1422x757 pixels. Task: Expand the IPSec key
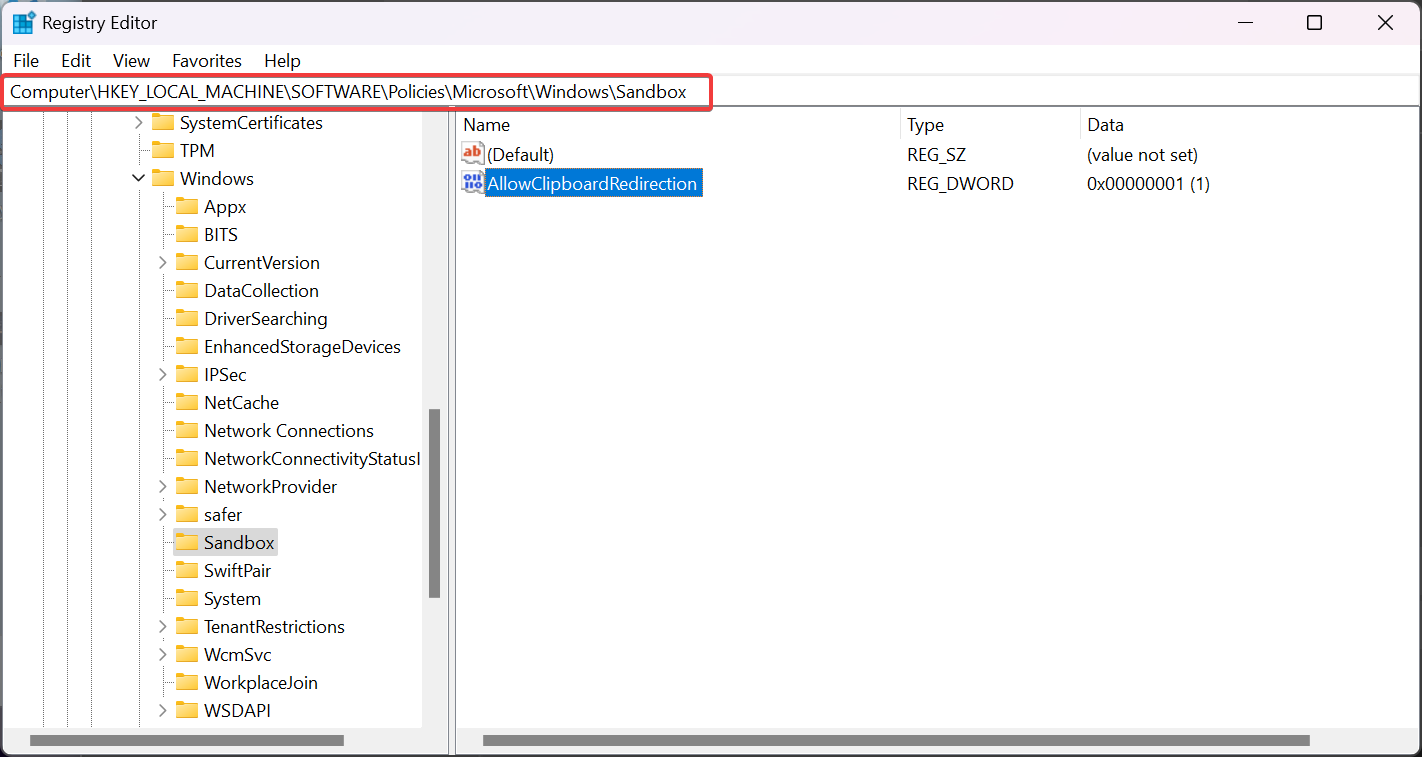coord(163,375)
